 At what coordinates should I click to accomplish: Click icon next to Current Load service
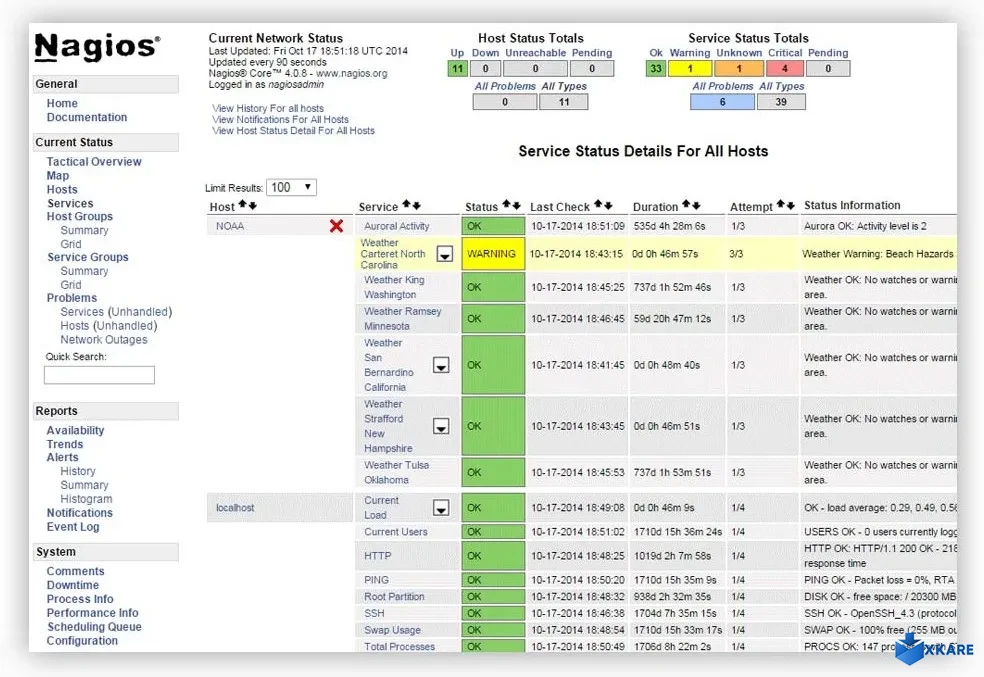(x=441, y=508)
